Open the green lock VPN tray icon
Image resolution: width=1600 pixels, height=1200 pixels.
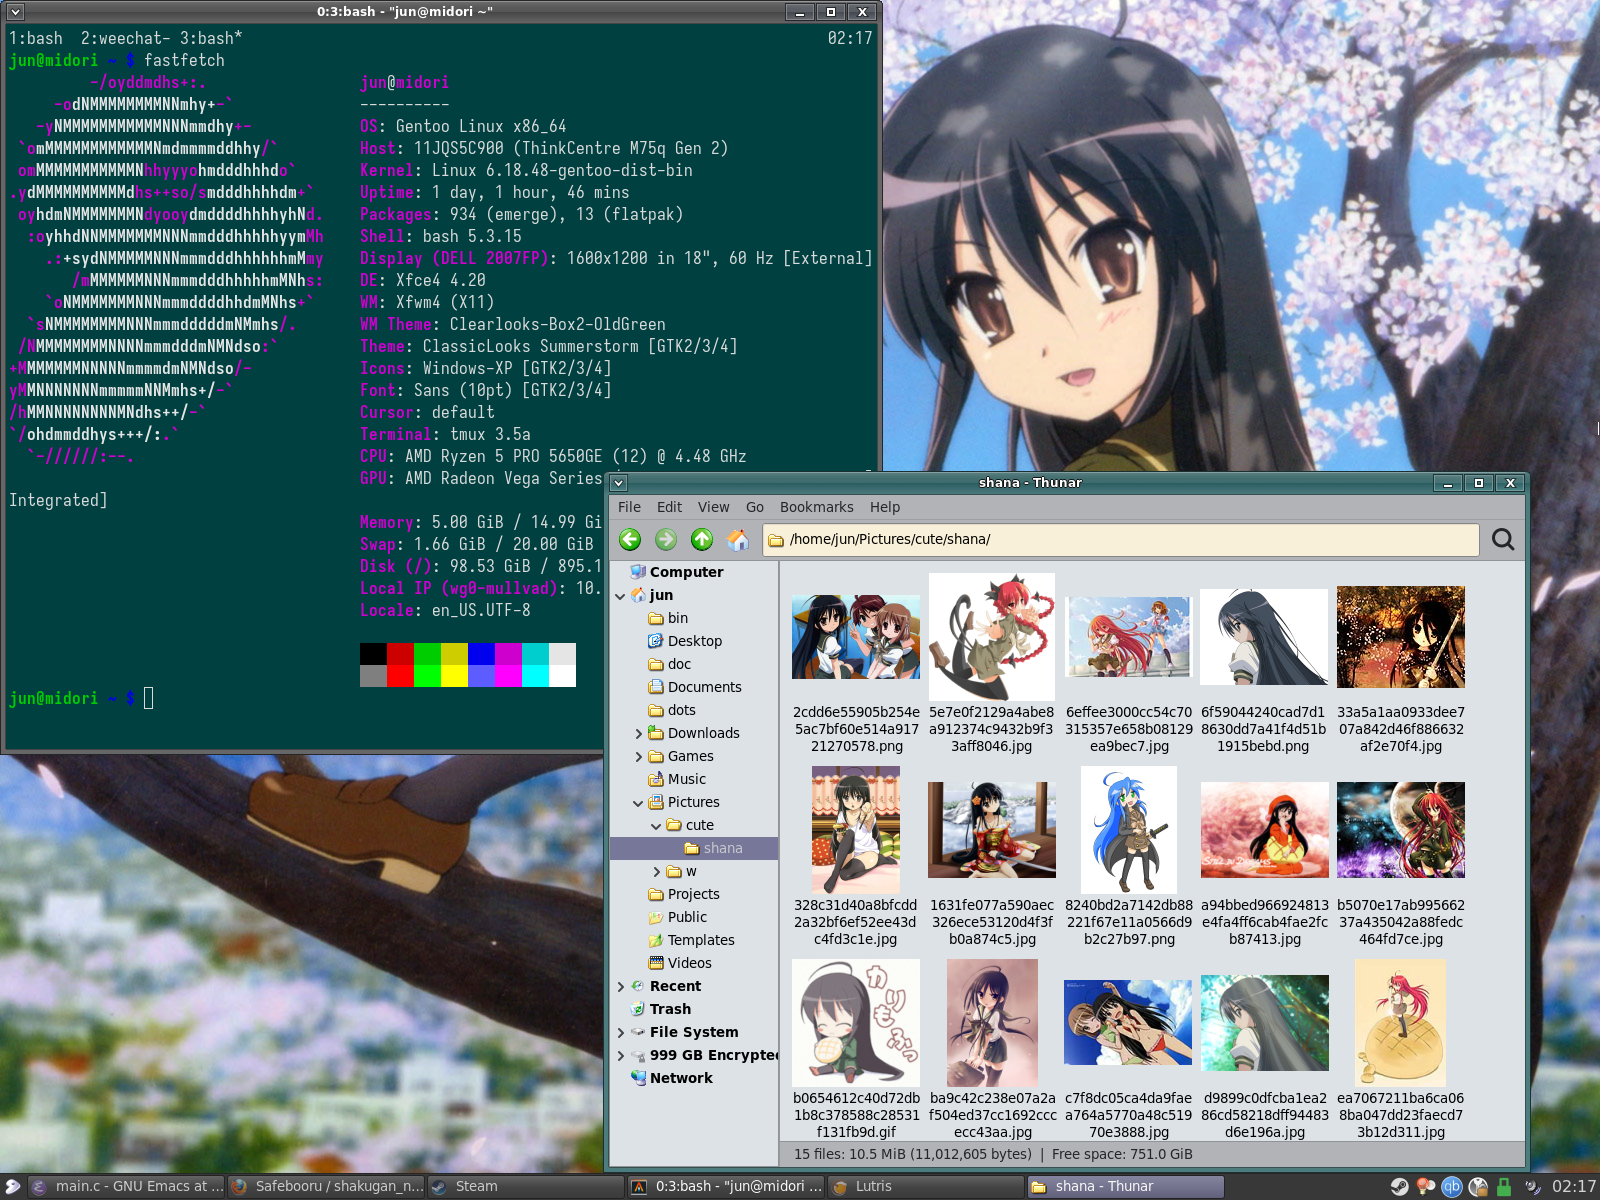pyautogui.click(x=1503, y=1186)
